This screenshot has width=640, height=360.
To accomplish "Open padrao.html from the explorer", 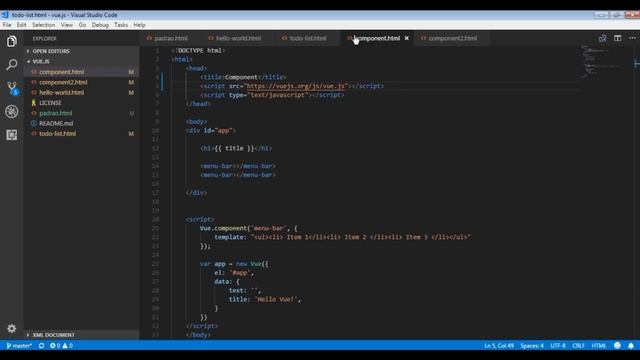I will pyautogui.click(x=56, y=113).
